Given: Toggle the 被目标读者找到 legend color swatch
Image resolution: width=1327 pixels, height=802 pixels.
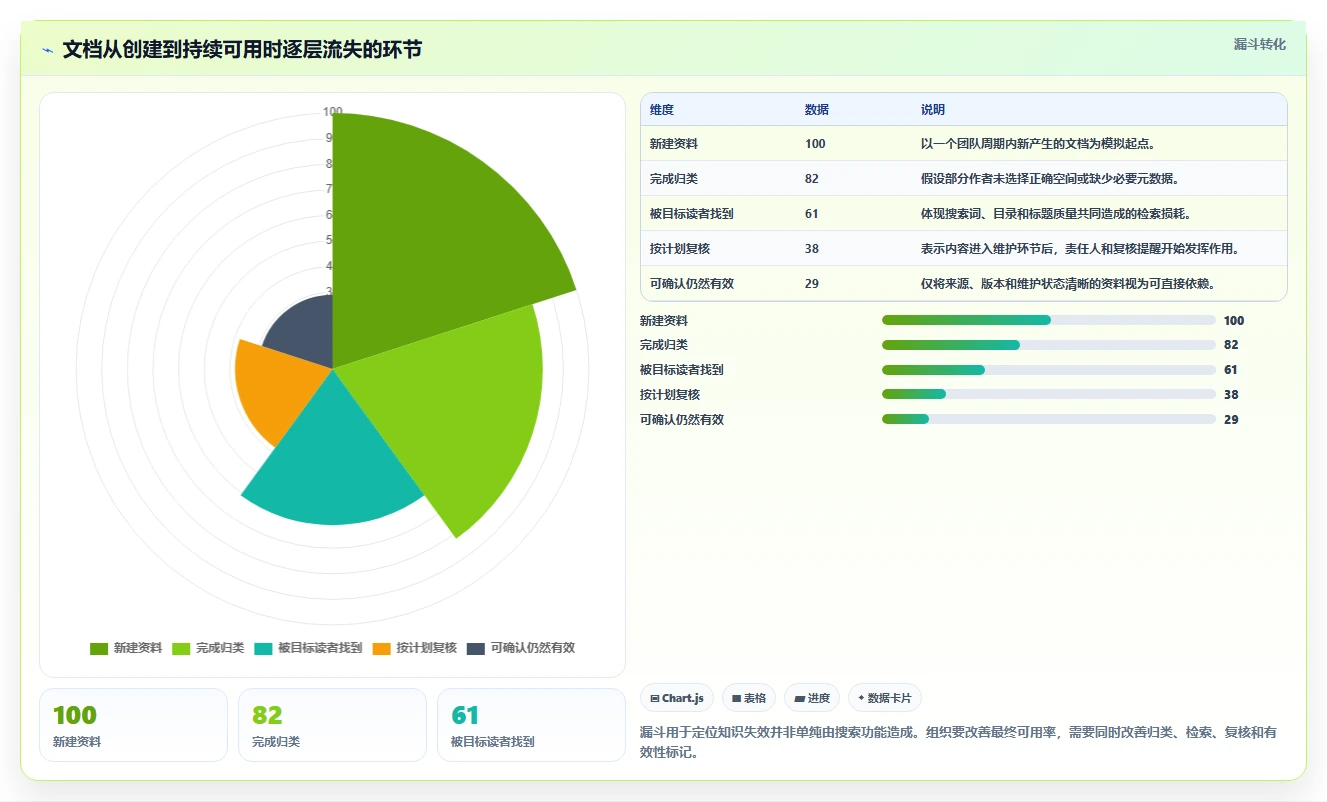Looking at the screenshot, I should pos(263,648).
